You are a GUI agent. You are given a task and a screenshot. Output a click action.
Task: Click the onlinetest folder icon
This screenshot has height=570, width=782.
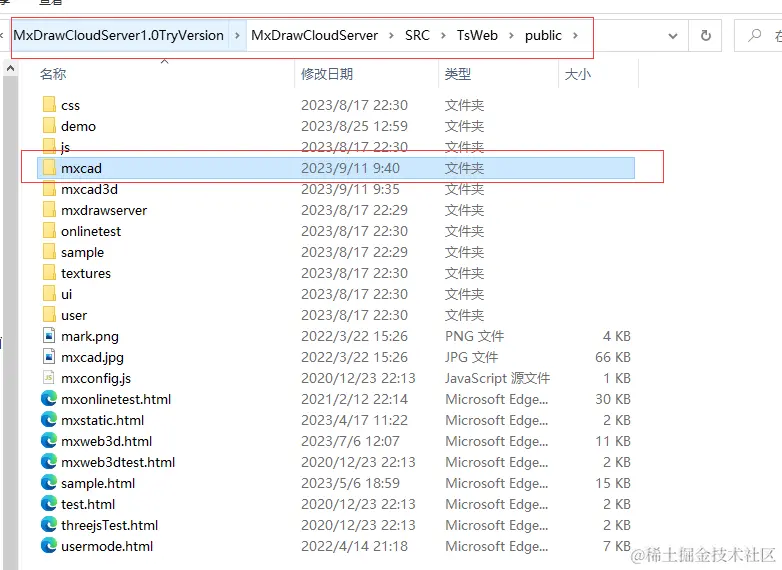click(x=49, y=231)
